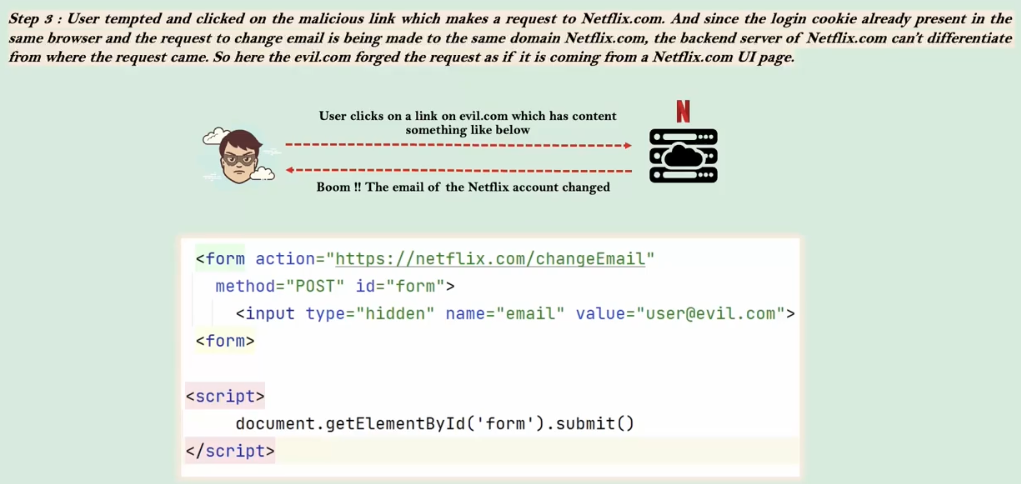Click the document.getElementById('form').submit() line

435,423
